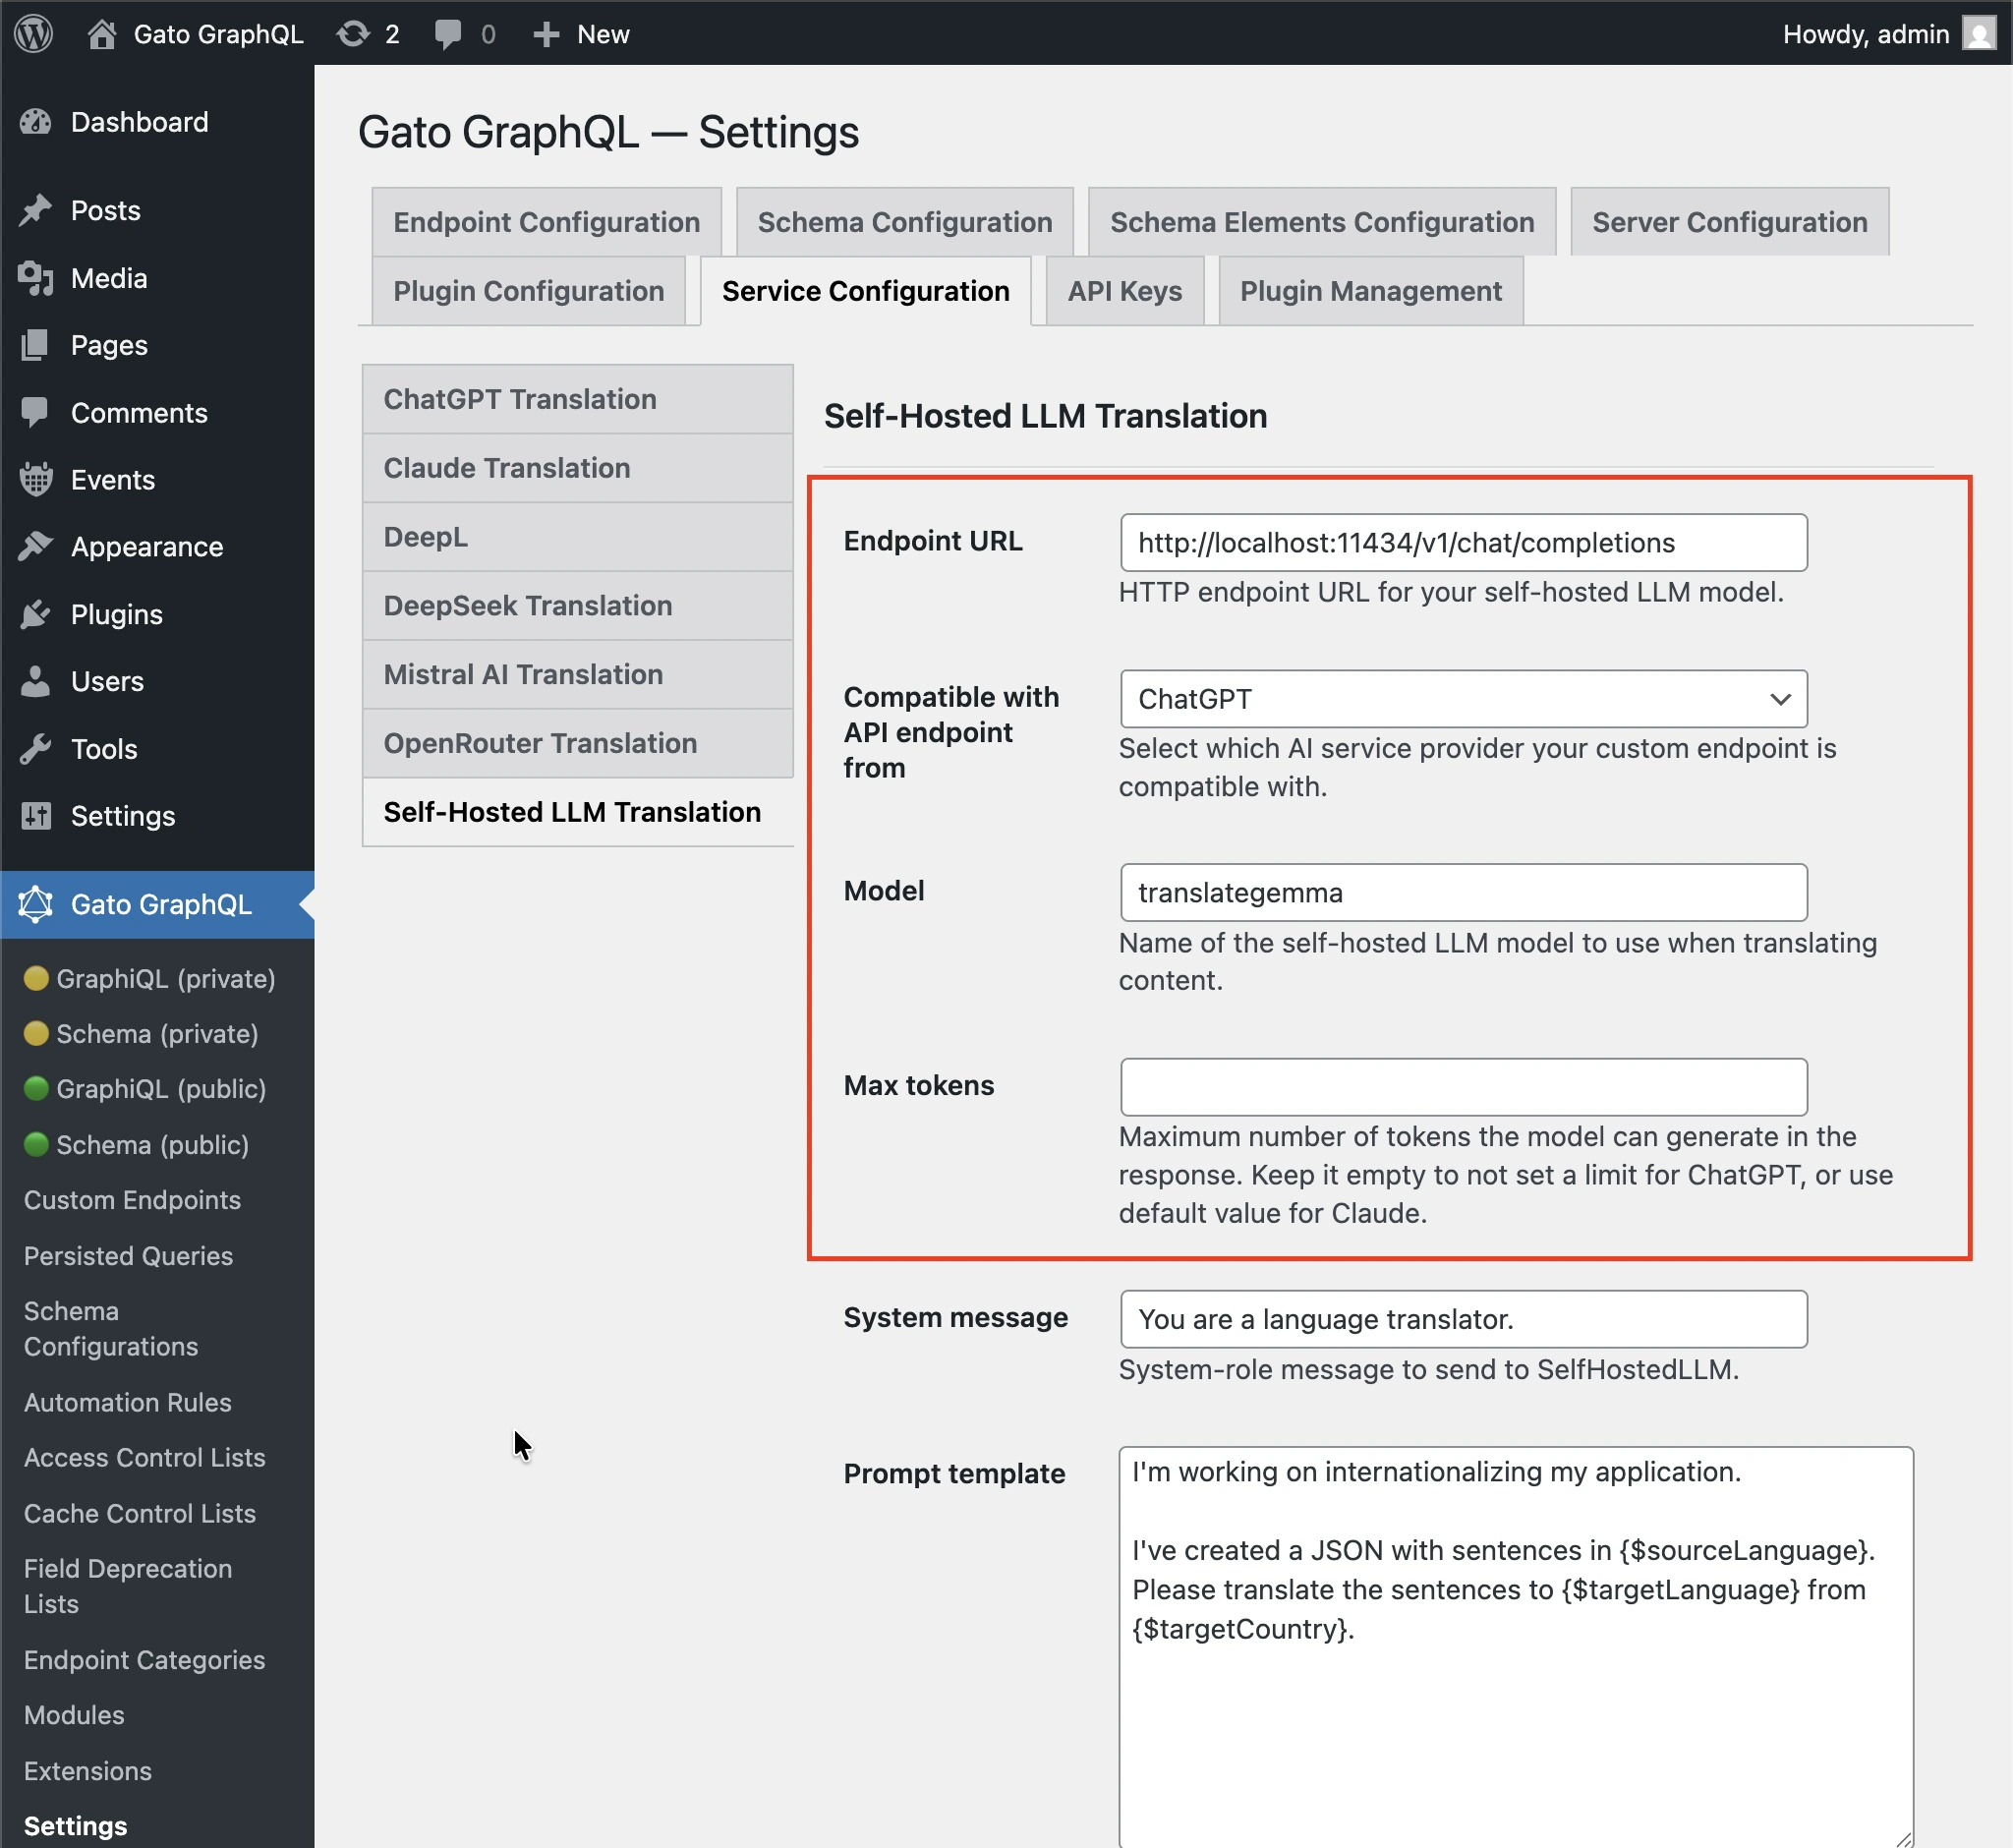Open Plugins via the plug icon
Viewport: 2013px width, 1848px height.
(x=36, y=614)
